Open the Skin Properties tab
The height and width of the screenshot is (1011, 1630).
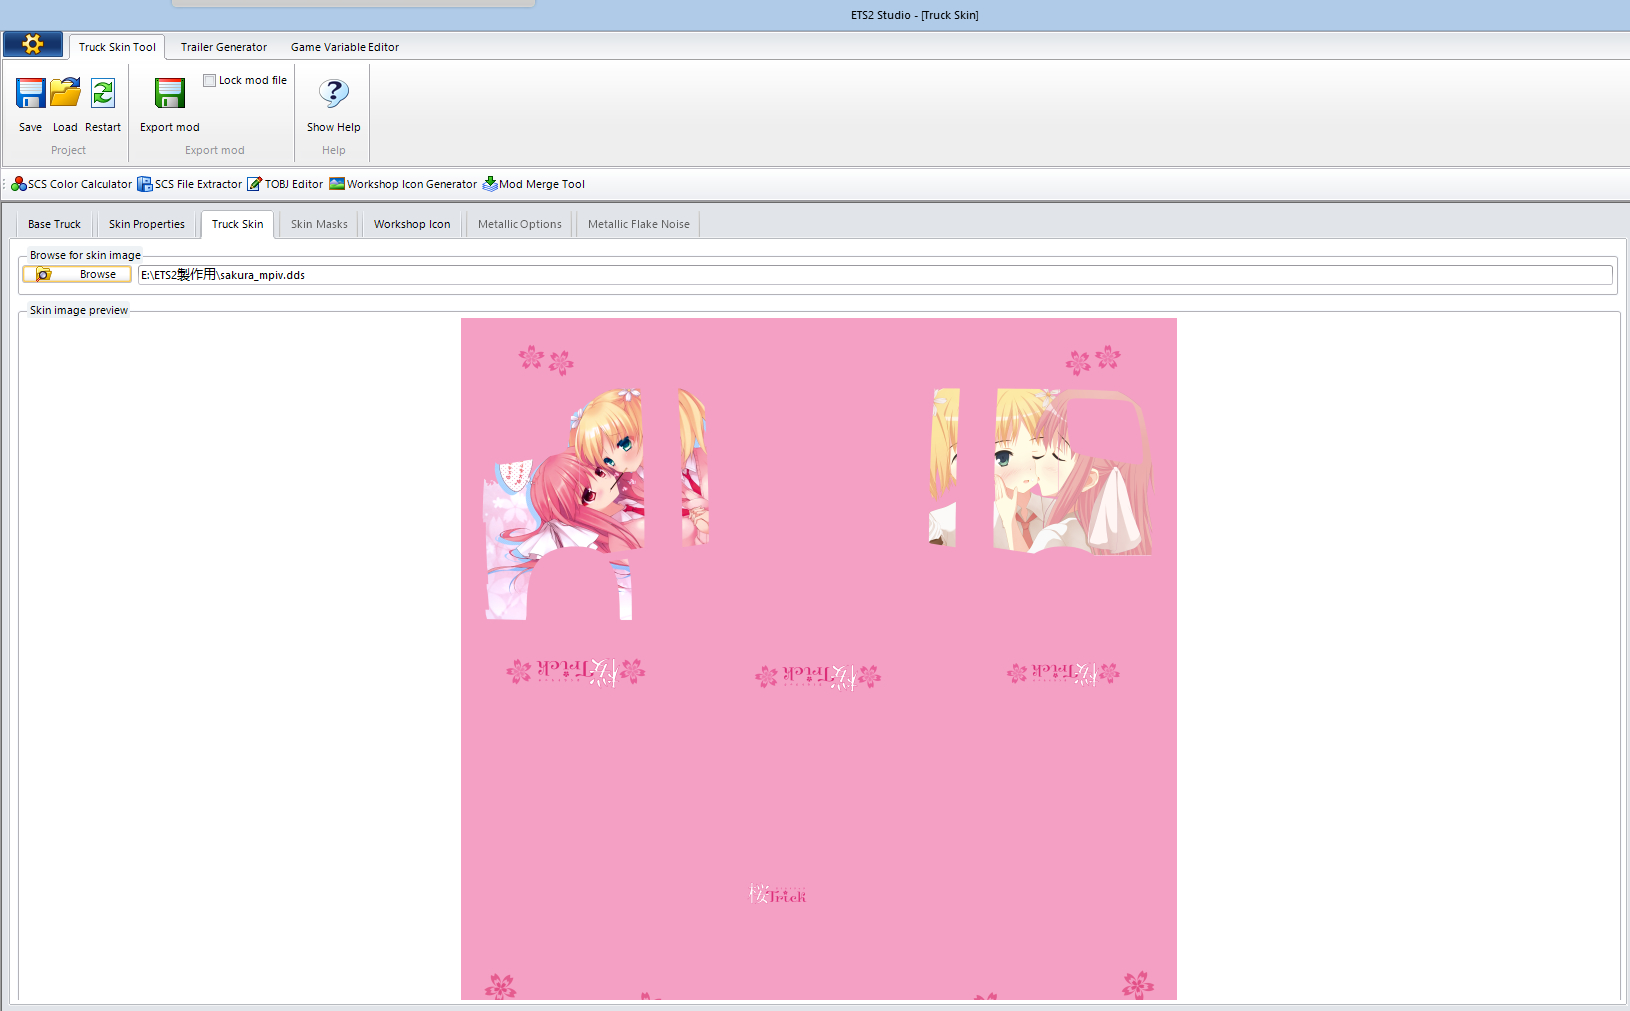click(147, 224)
